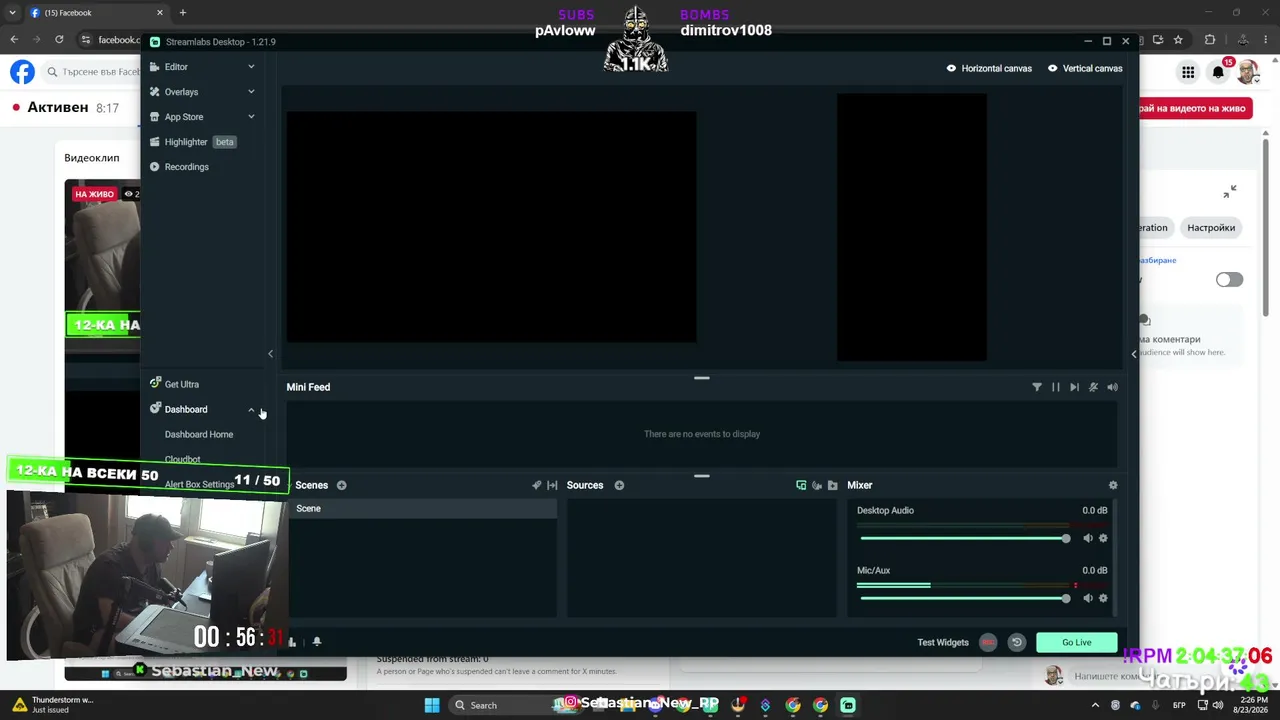Toggle the Facebook settings switch
This screenshot has width=1280, height=720.
point(1229,280)
